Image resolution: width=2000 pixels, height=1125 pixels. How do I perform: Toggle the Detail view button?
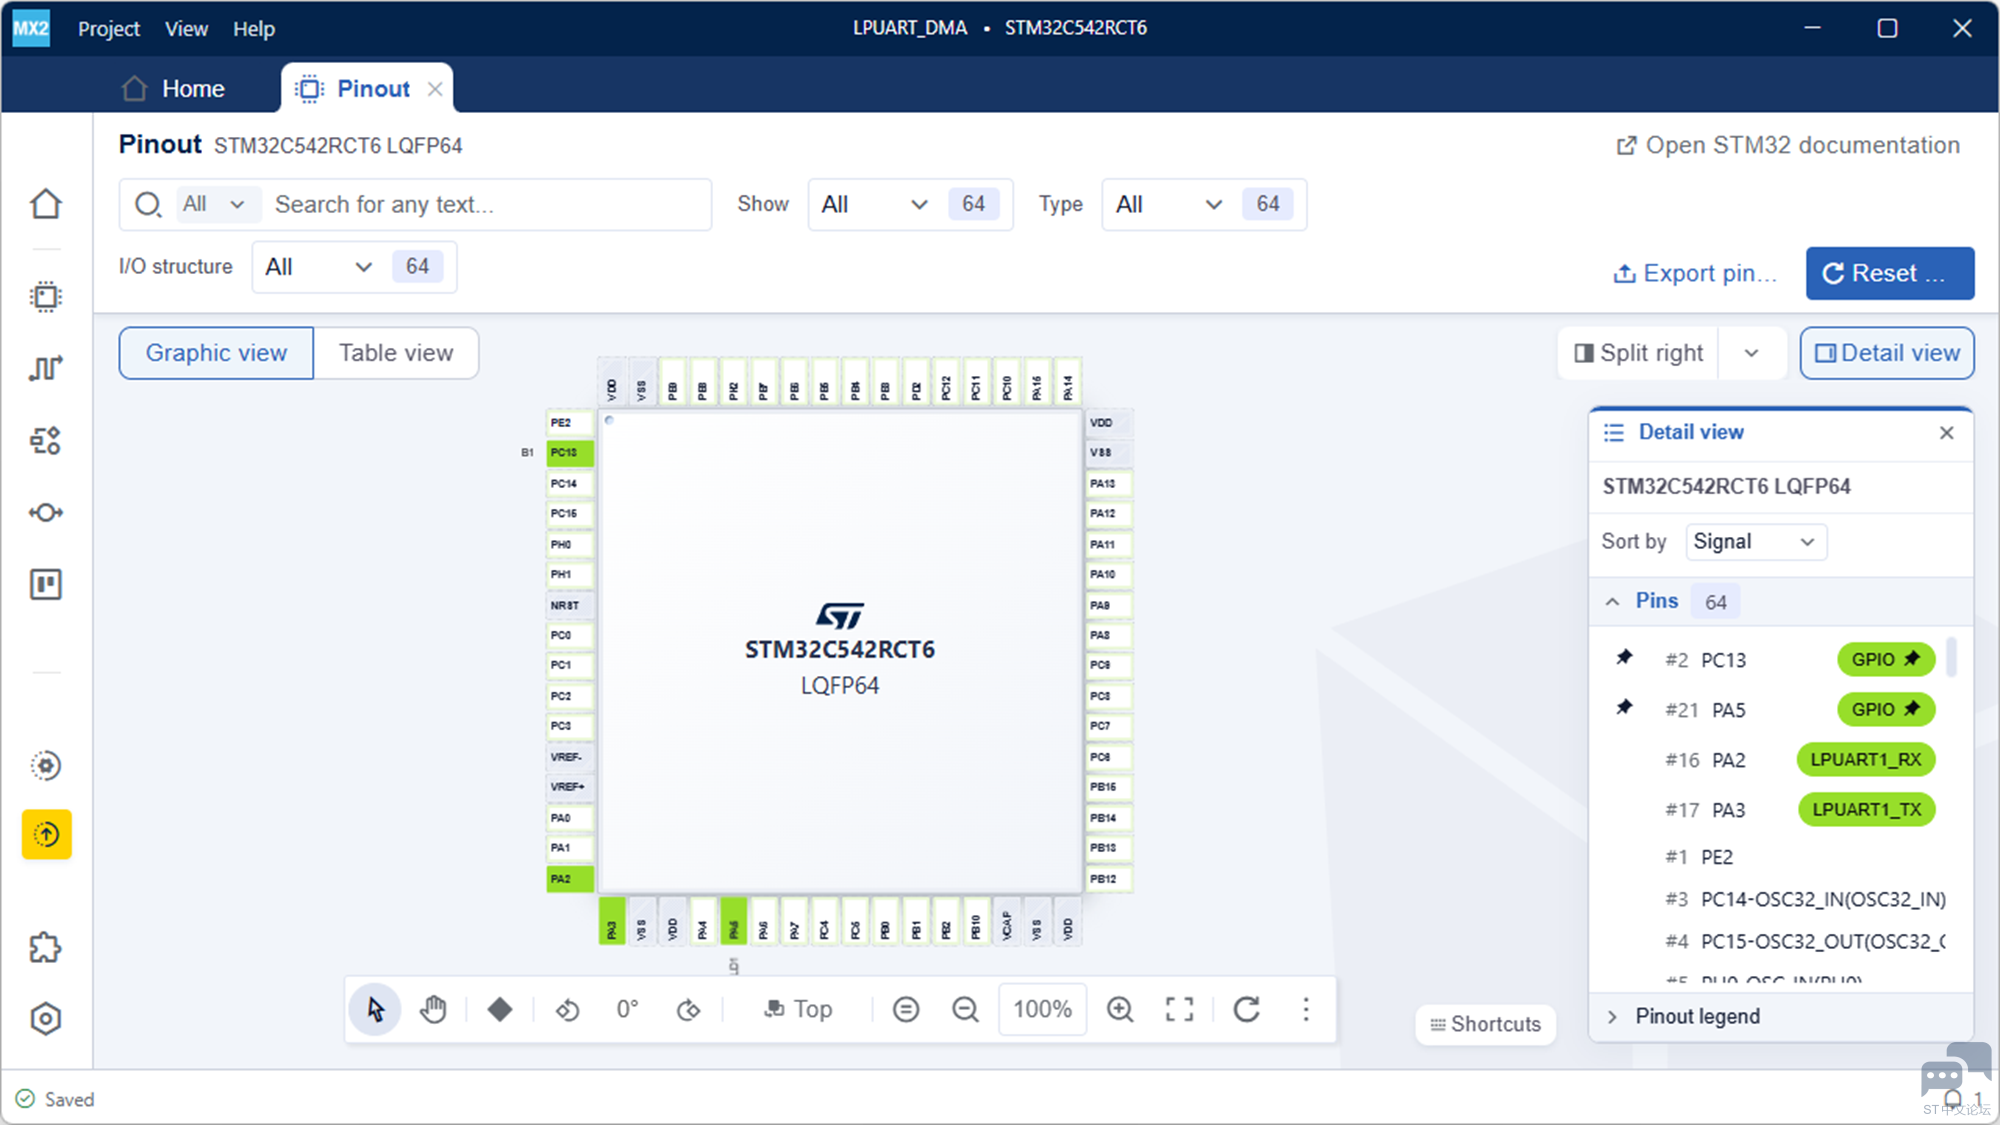coord(1887,353)
